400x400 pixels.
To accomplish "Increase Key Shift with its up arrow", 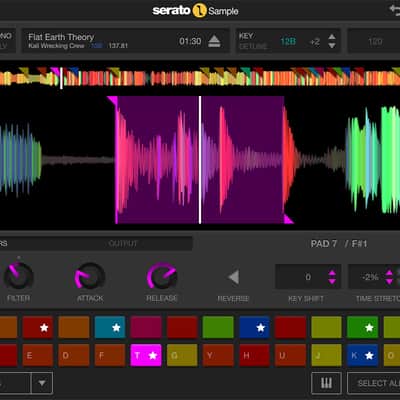I will click(x=332, y=273).
